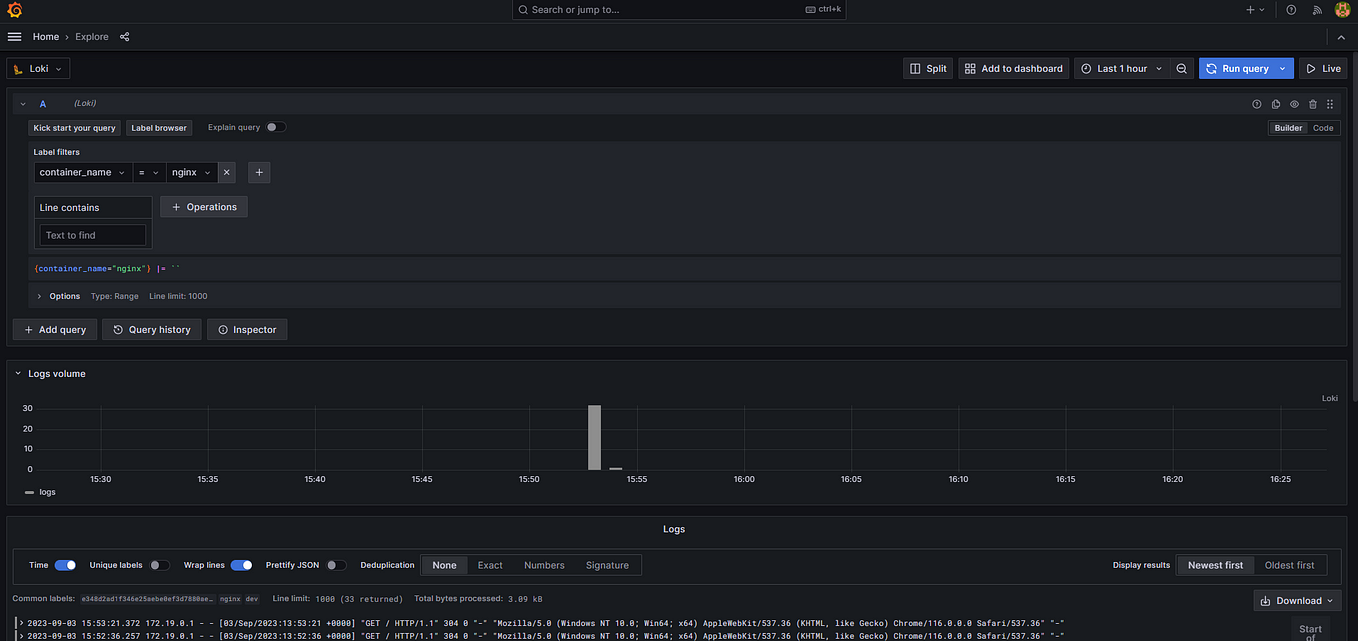Click the Home breadcrumb link
This screenshot has height=641, width=1358.
(45, 36)
